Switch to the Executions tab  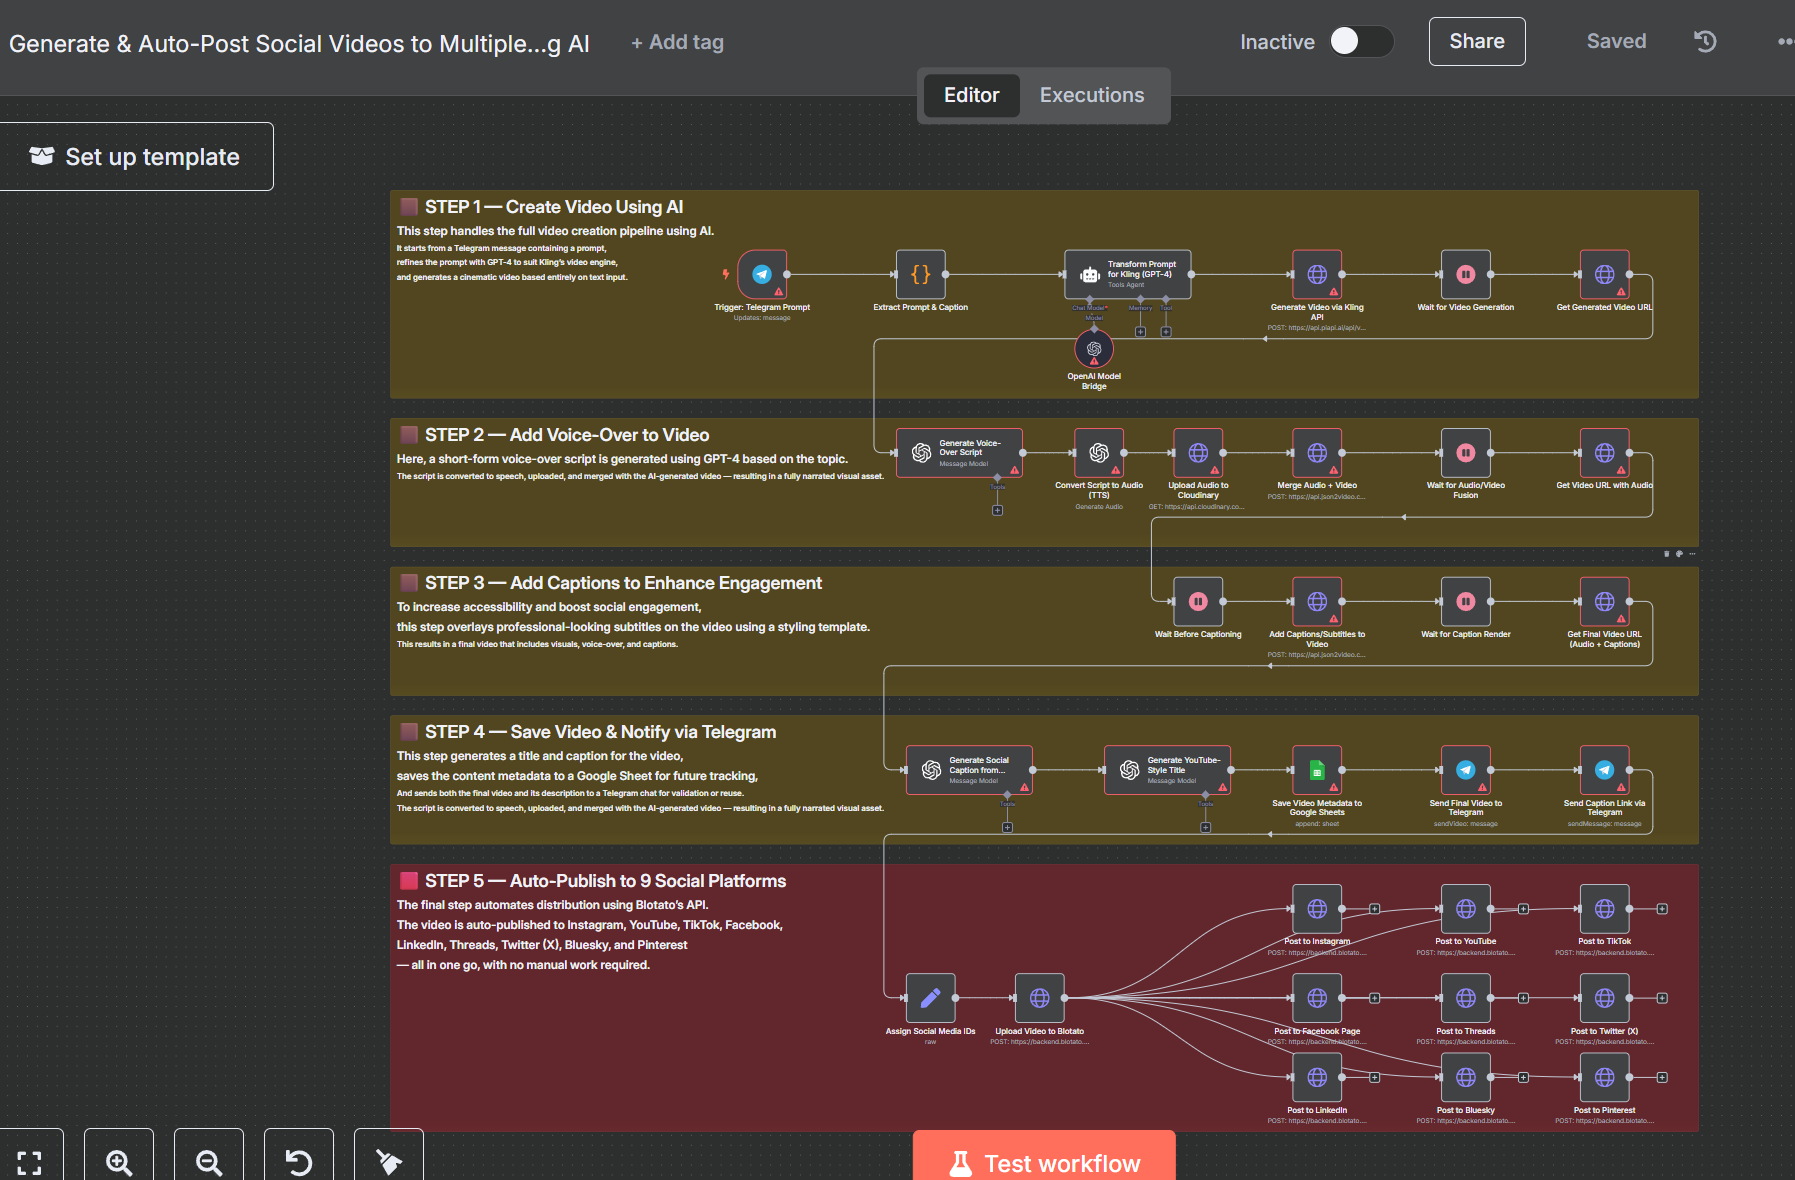click(x=1092, y=95)
